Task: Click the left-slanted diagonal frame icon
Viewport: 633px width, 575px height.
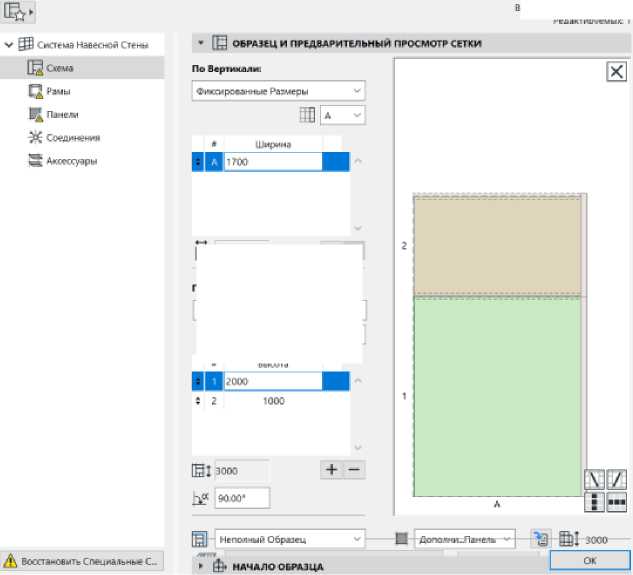Action: pos(594,479)
